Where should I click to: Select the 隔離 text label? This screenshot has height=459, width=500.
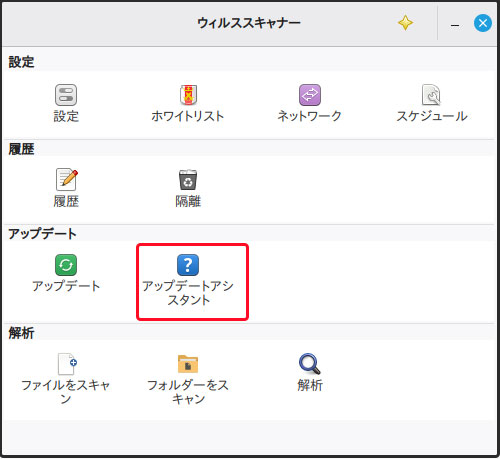tap(188, 201)
